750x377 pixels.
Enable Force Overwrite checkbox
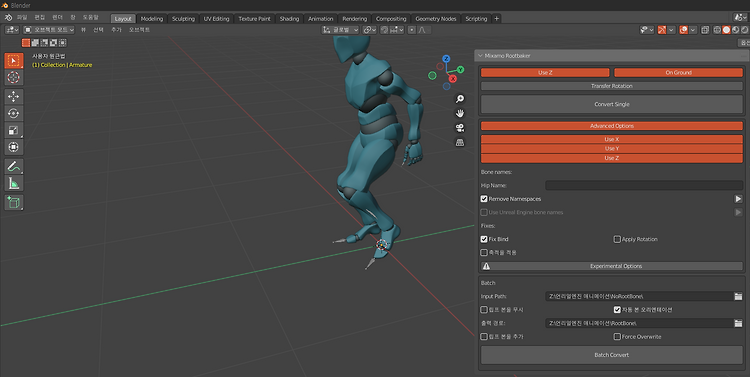pyautogui.click(x=617, y=336)
